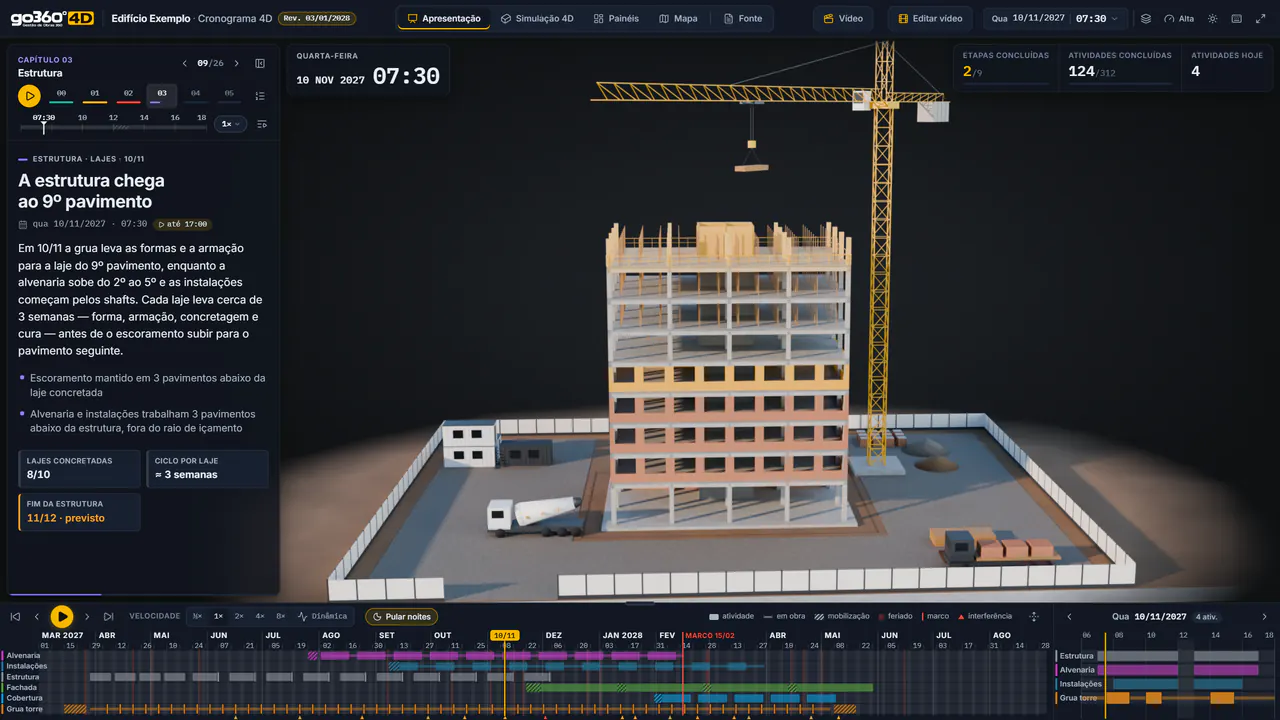
Task: Open the Fonte tab
Action: 742,19
